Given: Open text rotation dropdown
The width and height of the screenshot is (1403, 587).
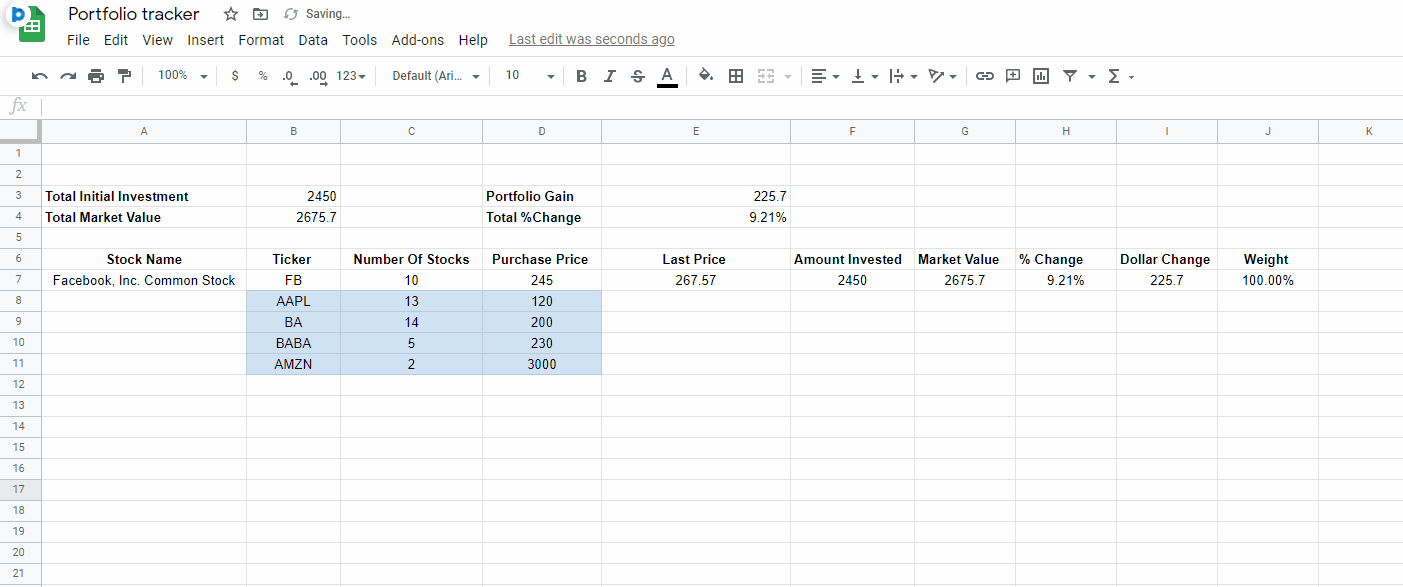Looking at the screenshot, I should point(942,76).
